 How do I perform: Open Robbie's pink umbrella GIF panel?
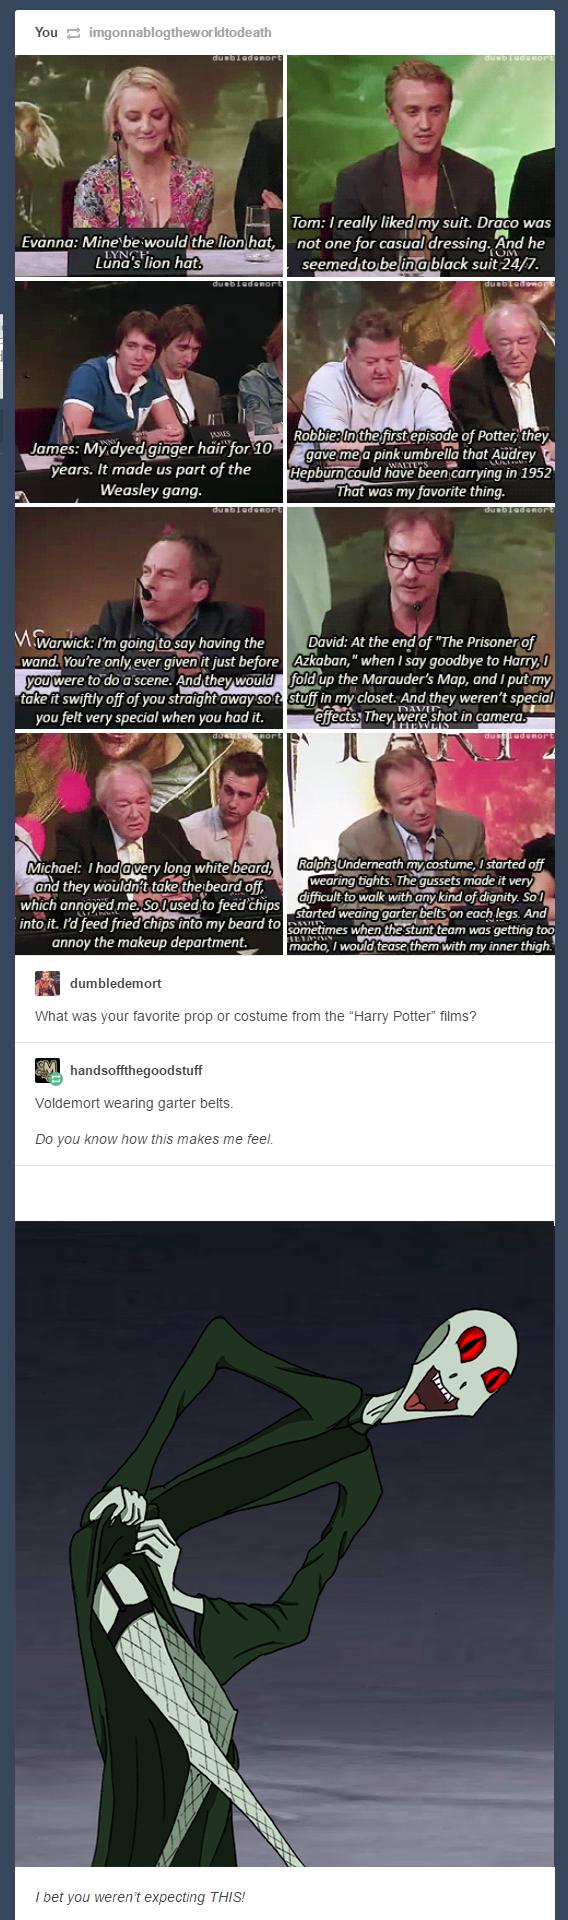point(420,392)
